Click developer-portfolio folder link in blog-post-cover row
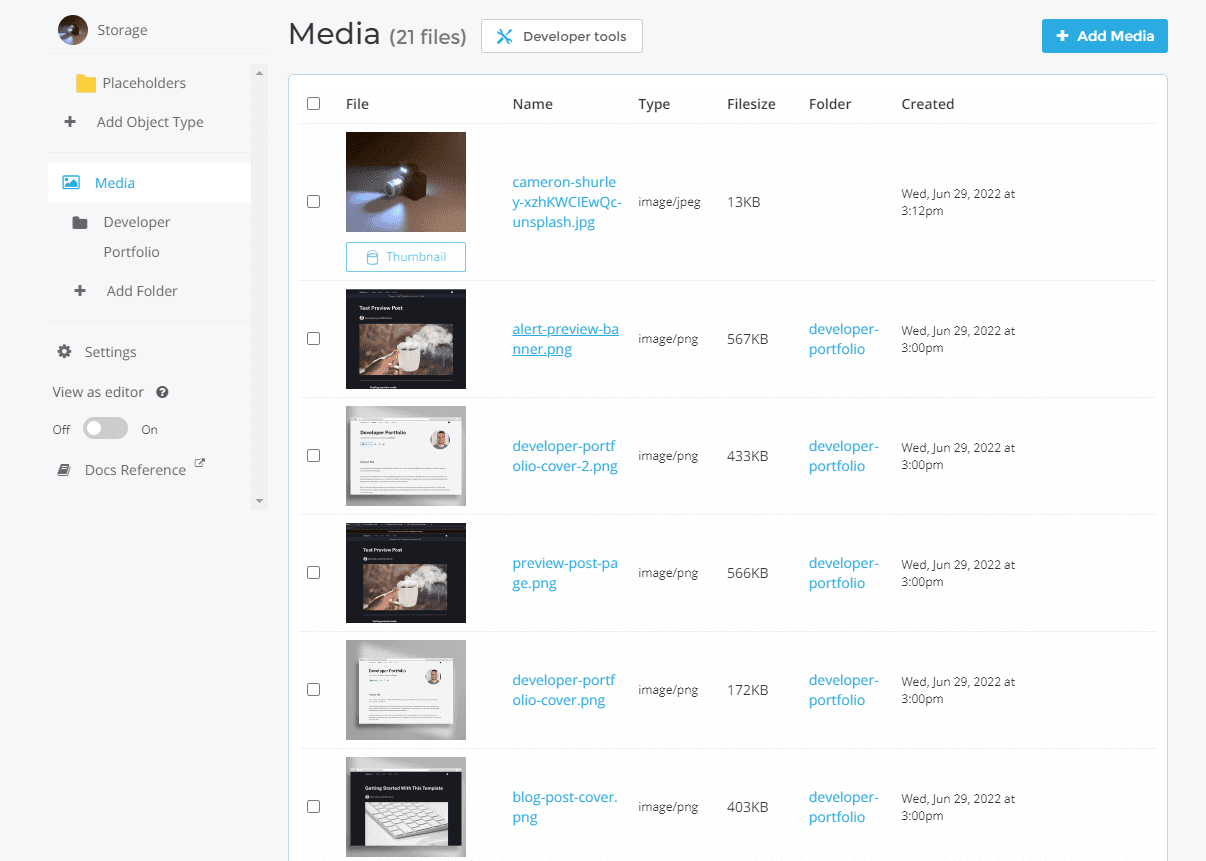 (x=844, y=807)
